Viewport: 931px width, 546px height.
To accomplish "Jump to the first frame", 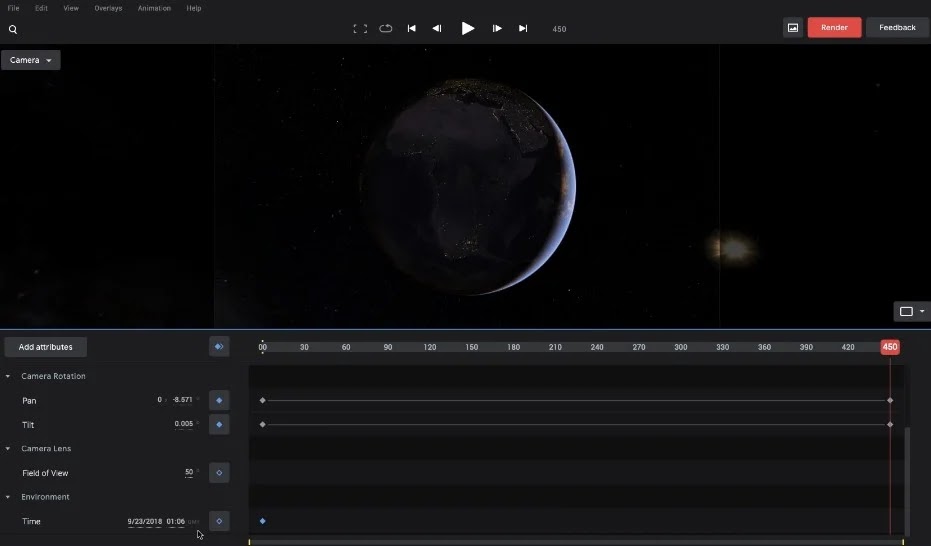I will [x=411, y=29].
